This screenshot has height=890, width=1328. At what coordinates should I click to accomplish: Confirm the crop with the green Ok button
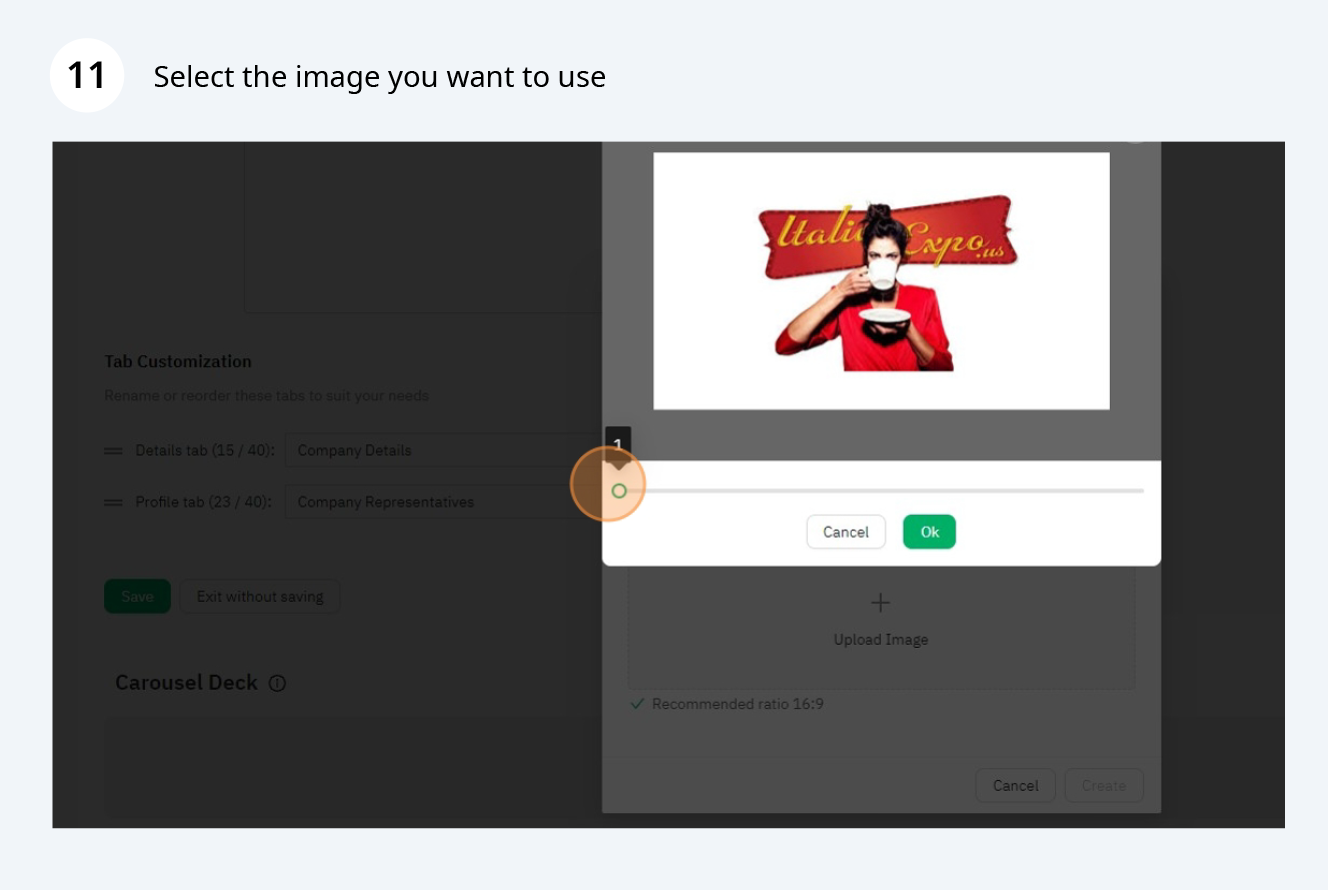pos(929,532)
